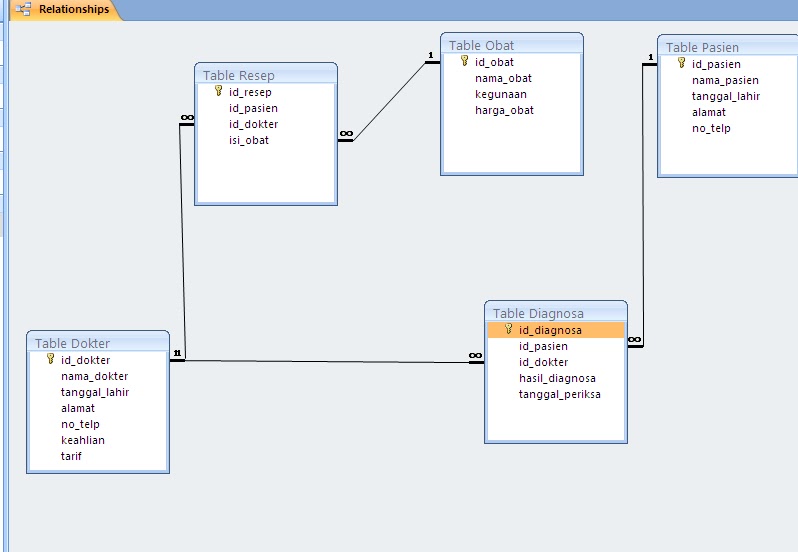Select relationship line from Dokter to Diagnosa

coord(326,362)
